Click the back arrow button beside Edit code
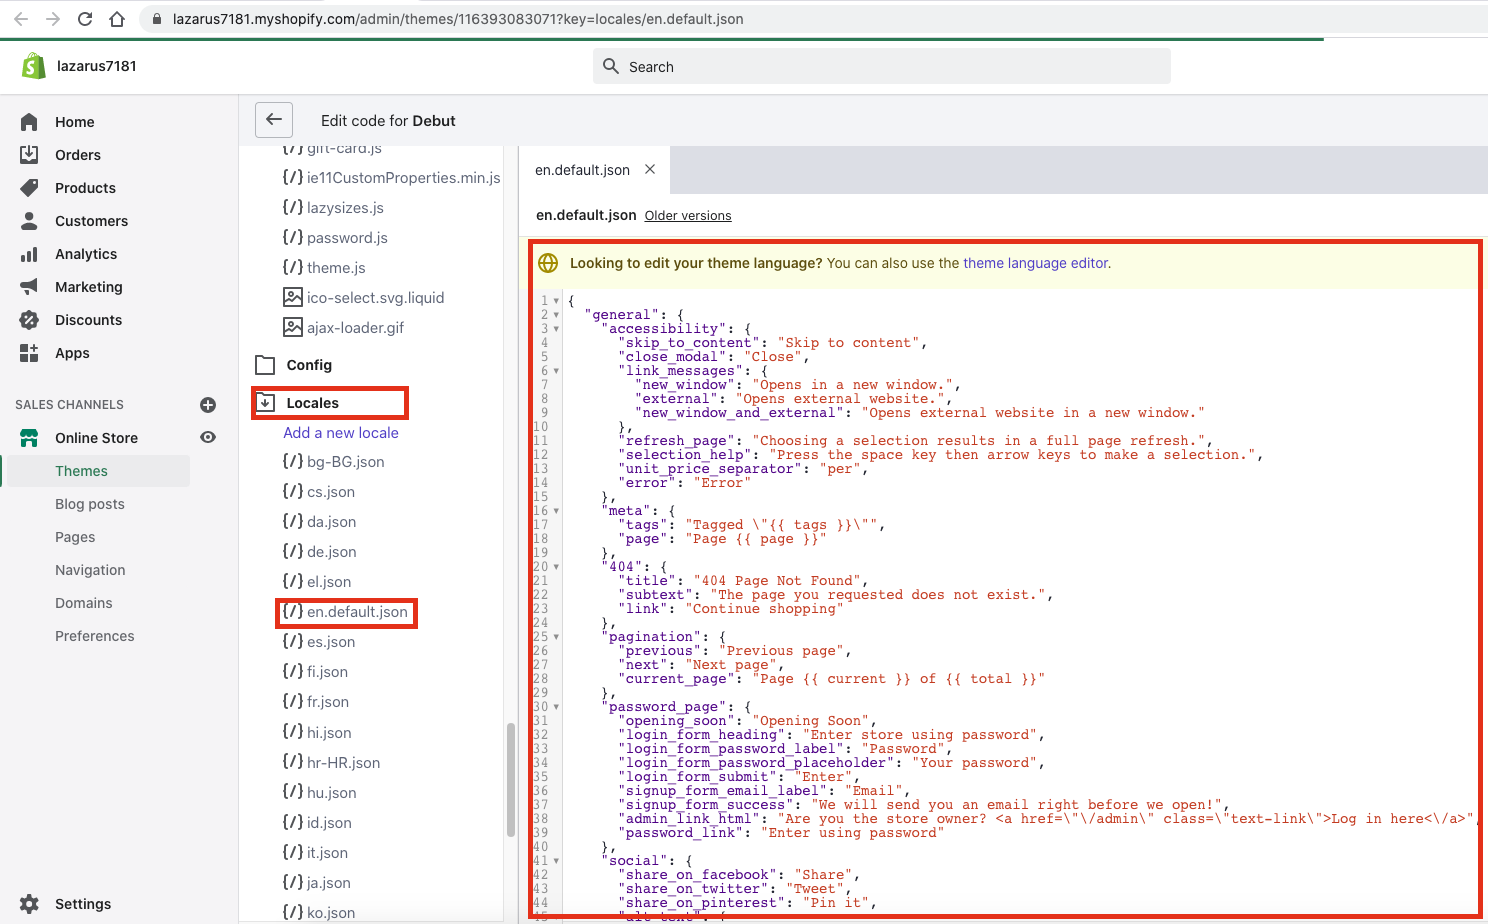1488x924 pixels. tap(274, 120)
